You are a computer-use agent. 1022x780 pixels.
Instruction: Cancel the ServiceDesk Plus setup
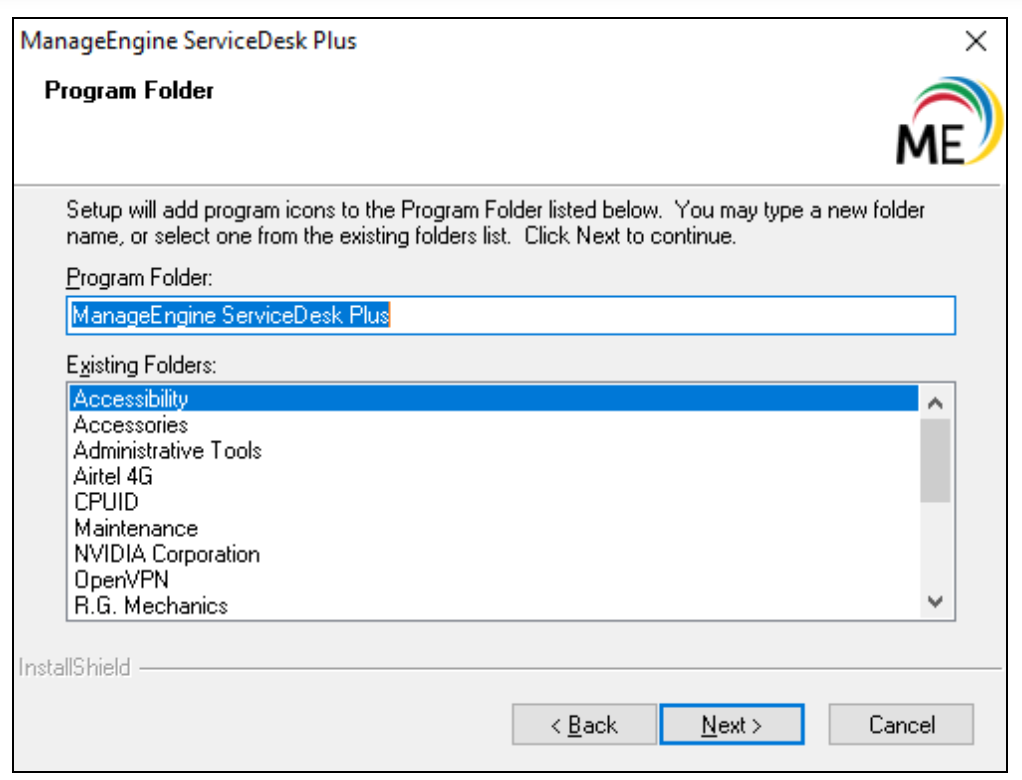point(901,725)
